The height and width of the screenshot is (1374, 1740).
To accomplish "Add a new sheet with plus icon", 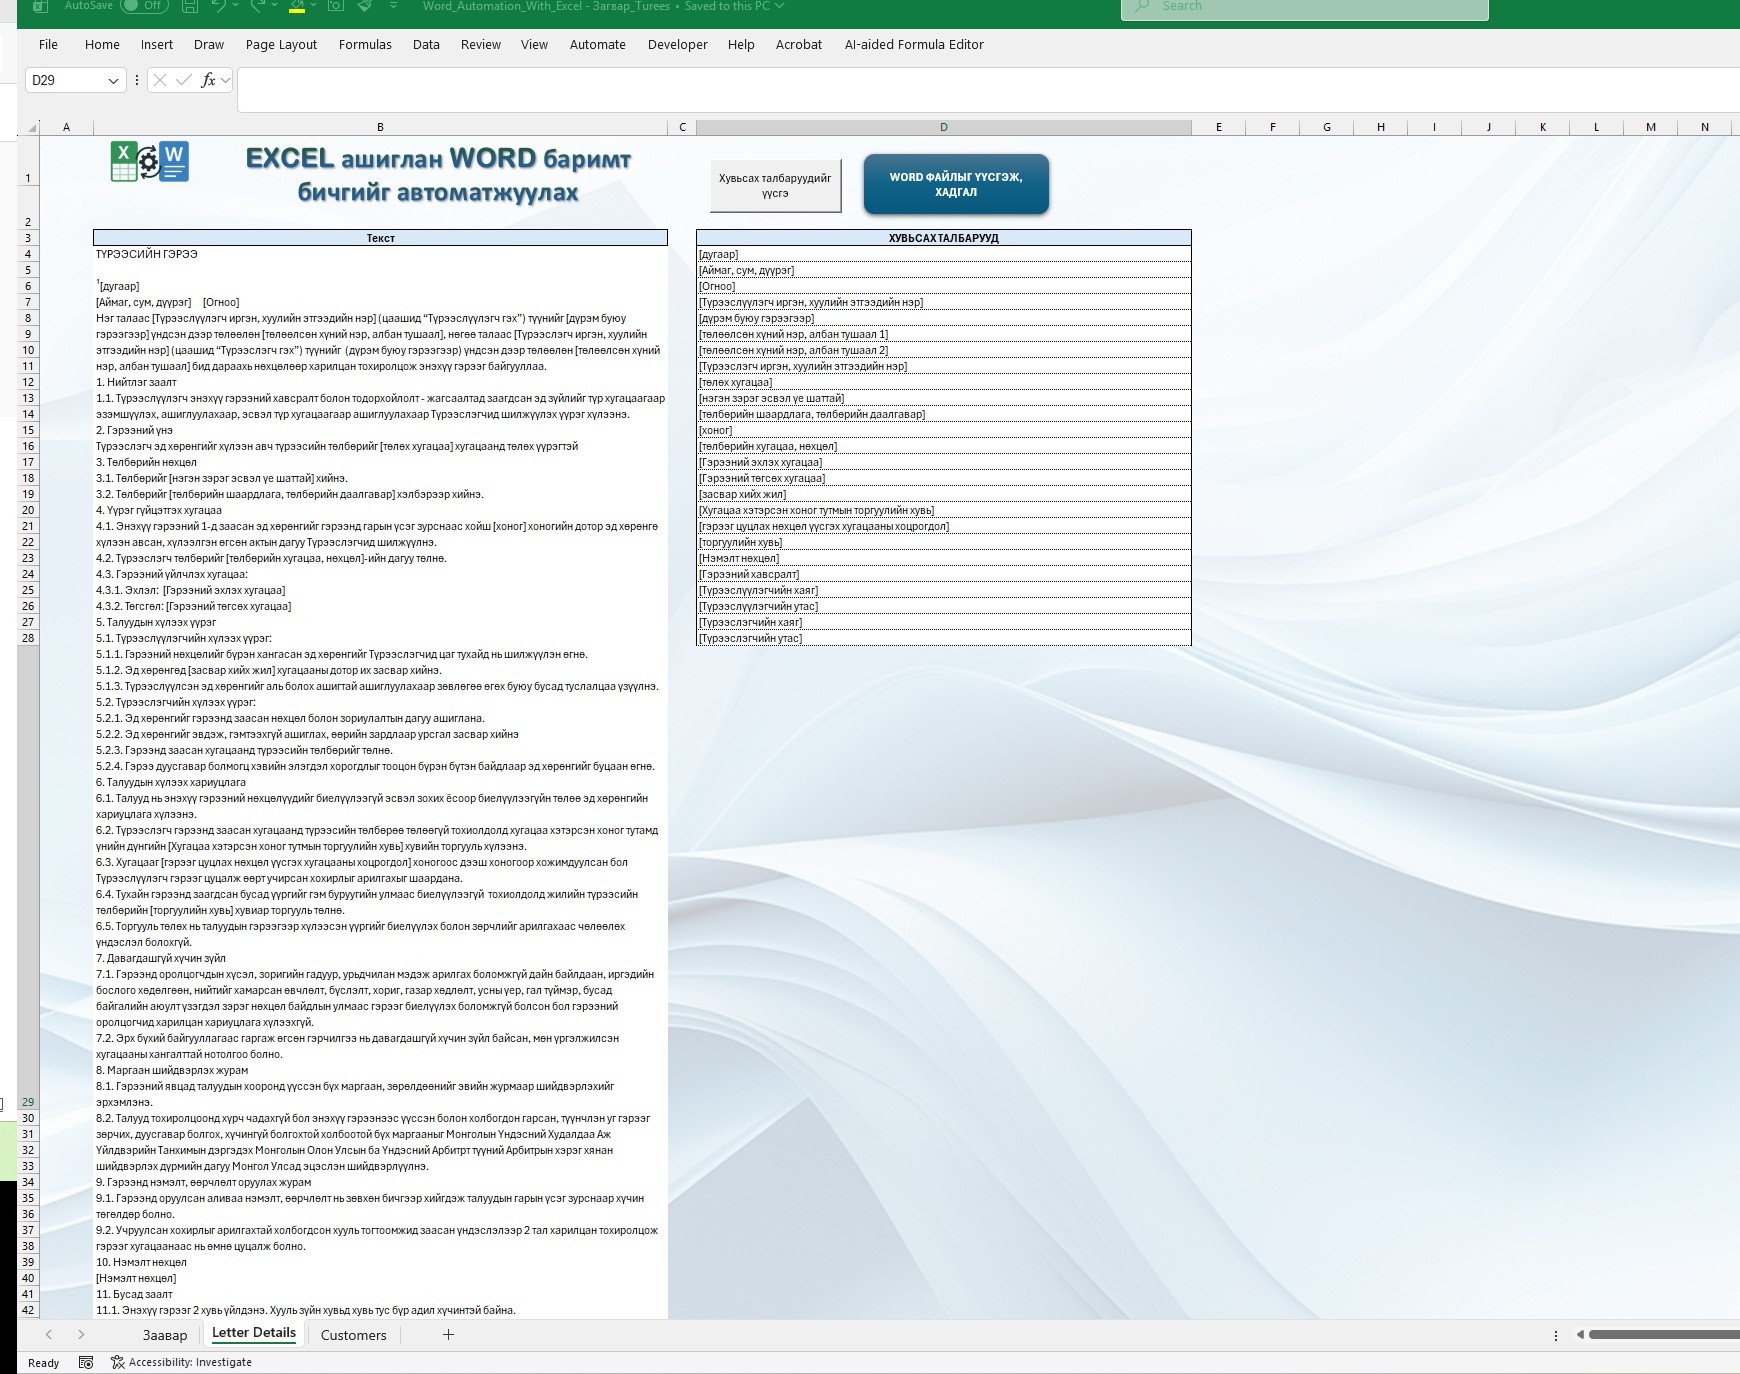I will (x=448, y=1335).
